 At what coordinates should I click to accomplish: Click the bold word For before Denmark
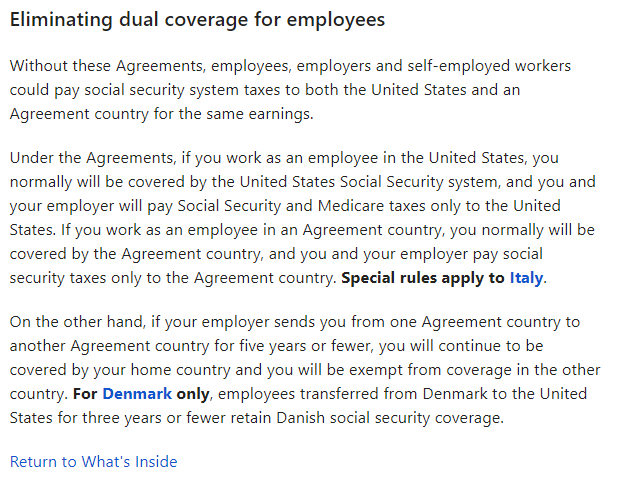tap(85, 394)
